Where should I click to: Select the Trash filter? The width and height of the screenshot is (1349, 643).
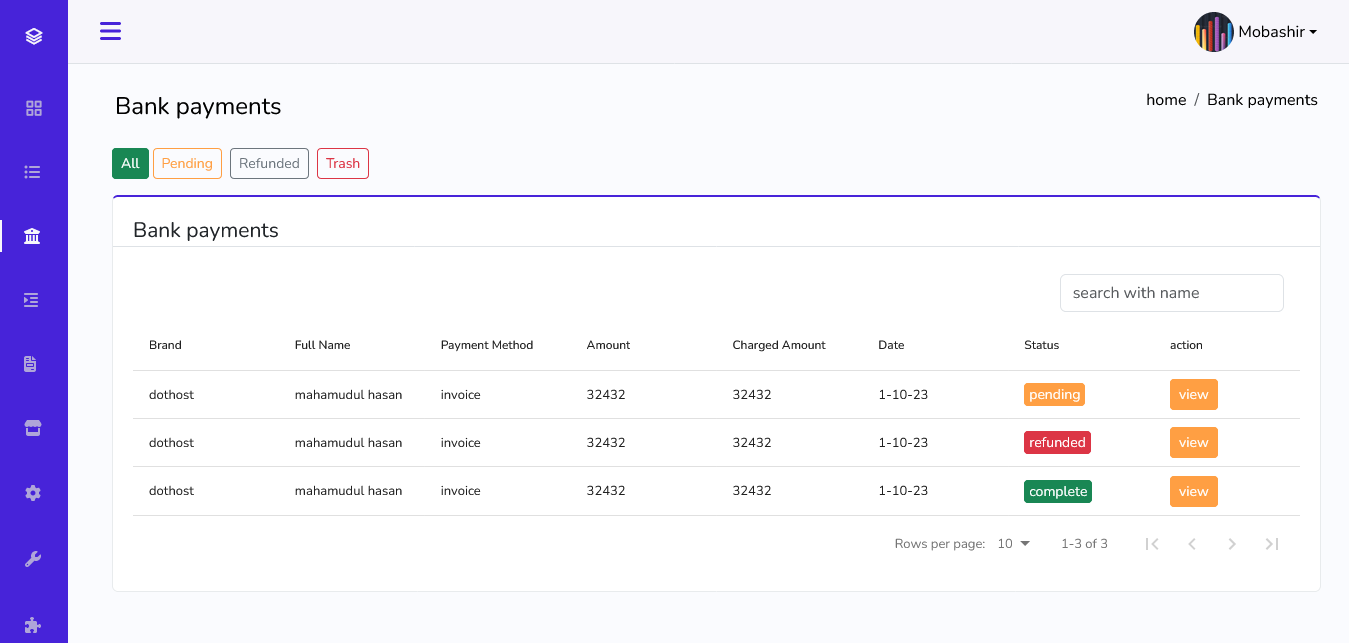[342, 163]
